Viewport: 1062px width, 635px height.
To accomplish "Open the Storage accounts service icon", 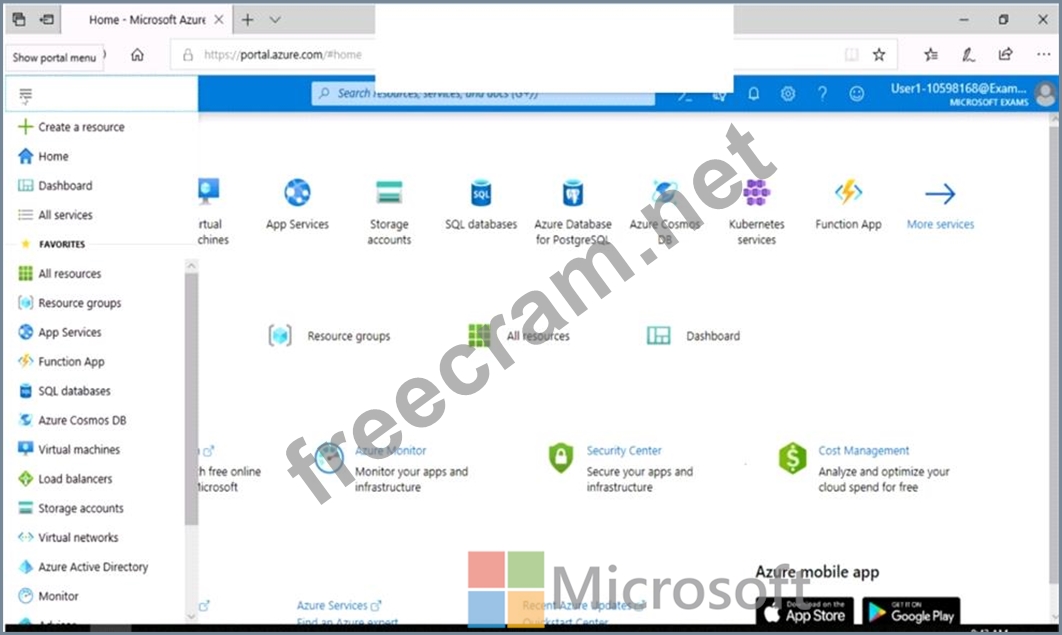I will [x=389, y=193].
